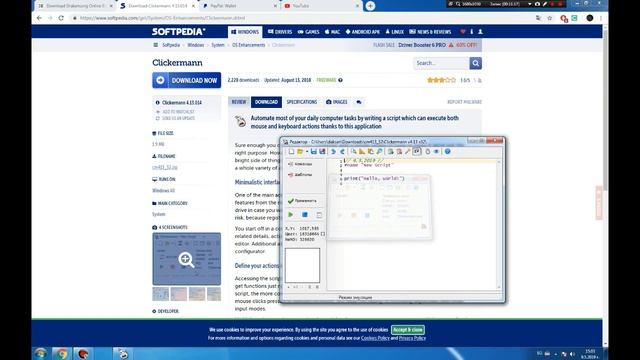
Task: Click the blue magnifier search button
Action: [x=476, y=63]
